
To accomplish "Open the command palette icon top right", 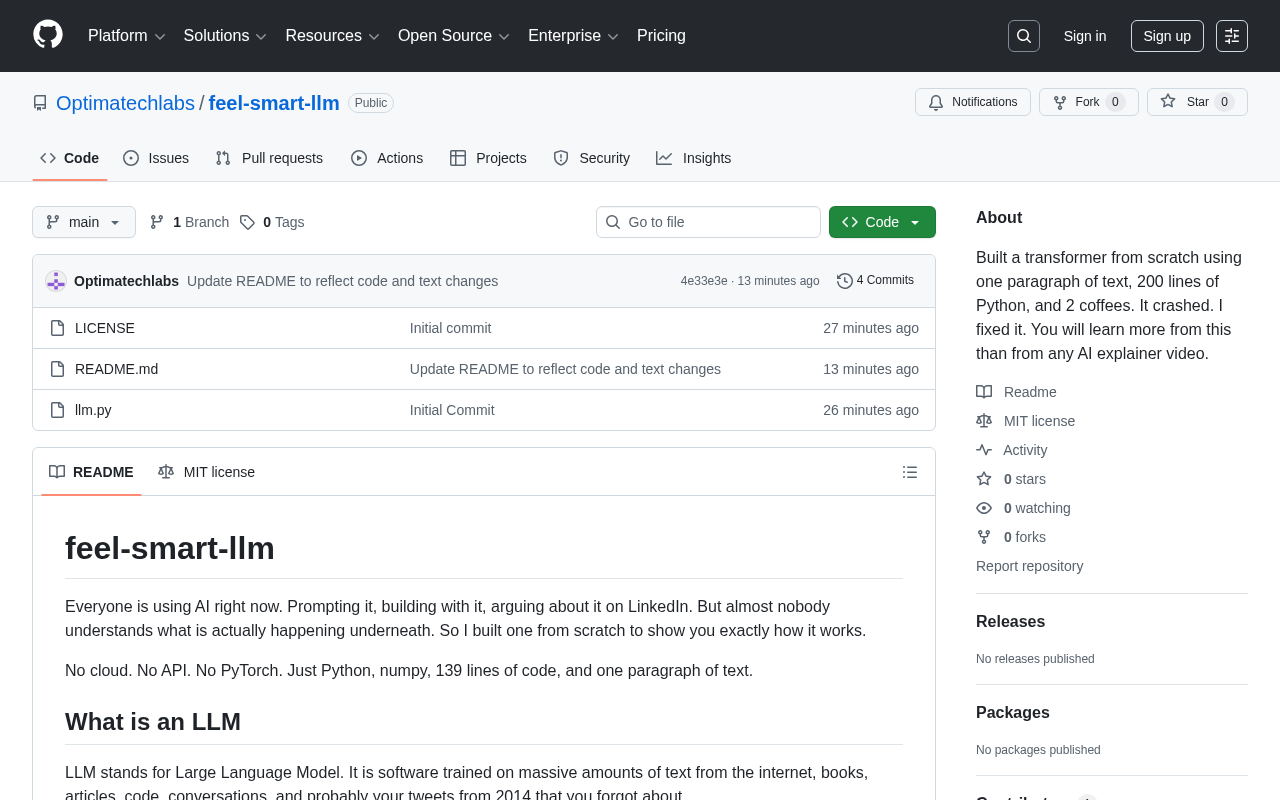I will (x=1233, y=35).
